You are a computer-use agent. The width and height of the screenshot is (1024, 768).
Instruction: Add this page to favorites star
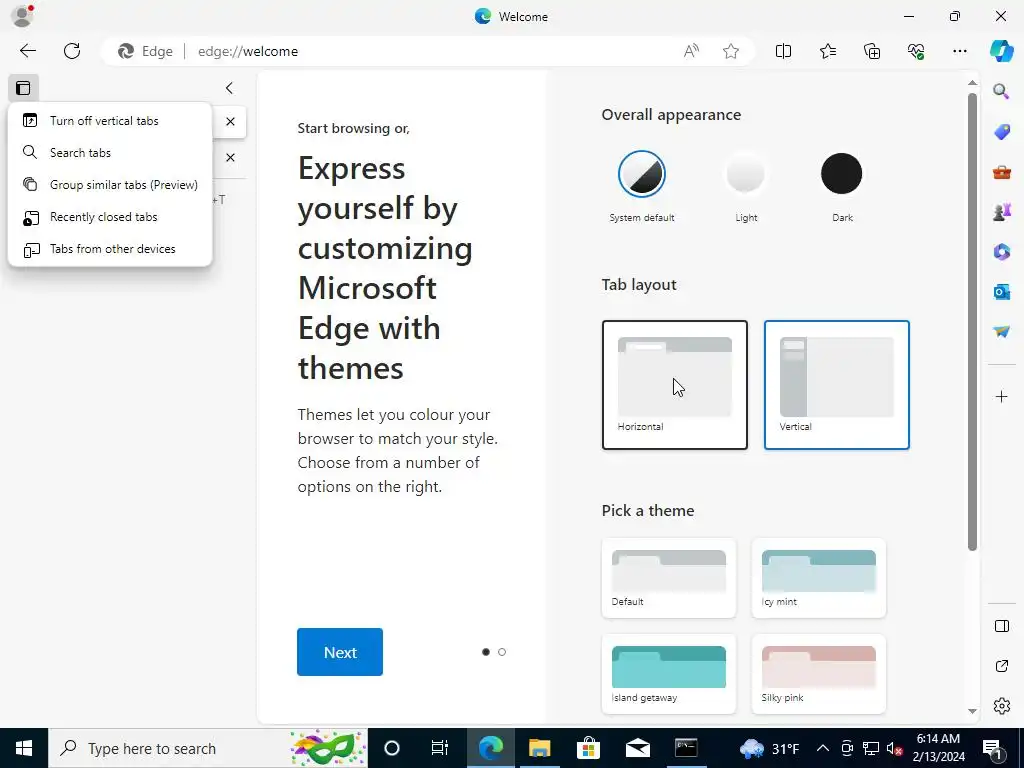[731, 51]
